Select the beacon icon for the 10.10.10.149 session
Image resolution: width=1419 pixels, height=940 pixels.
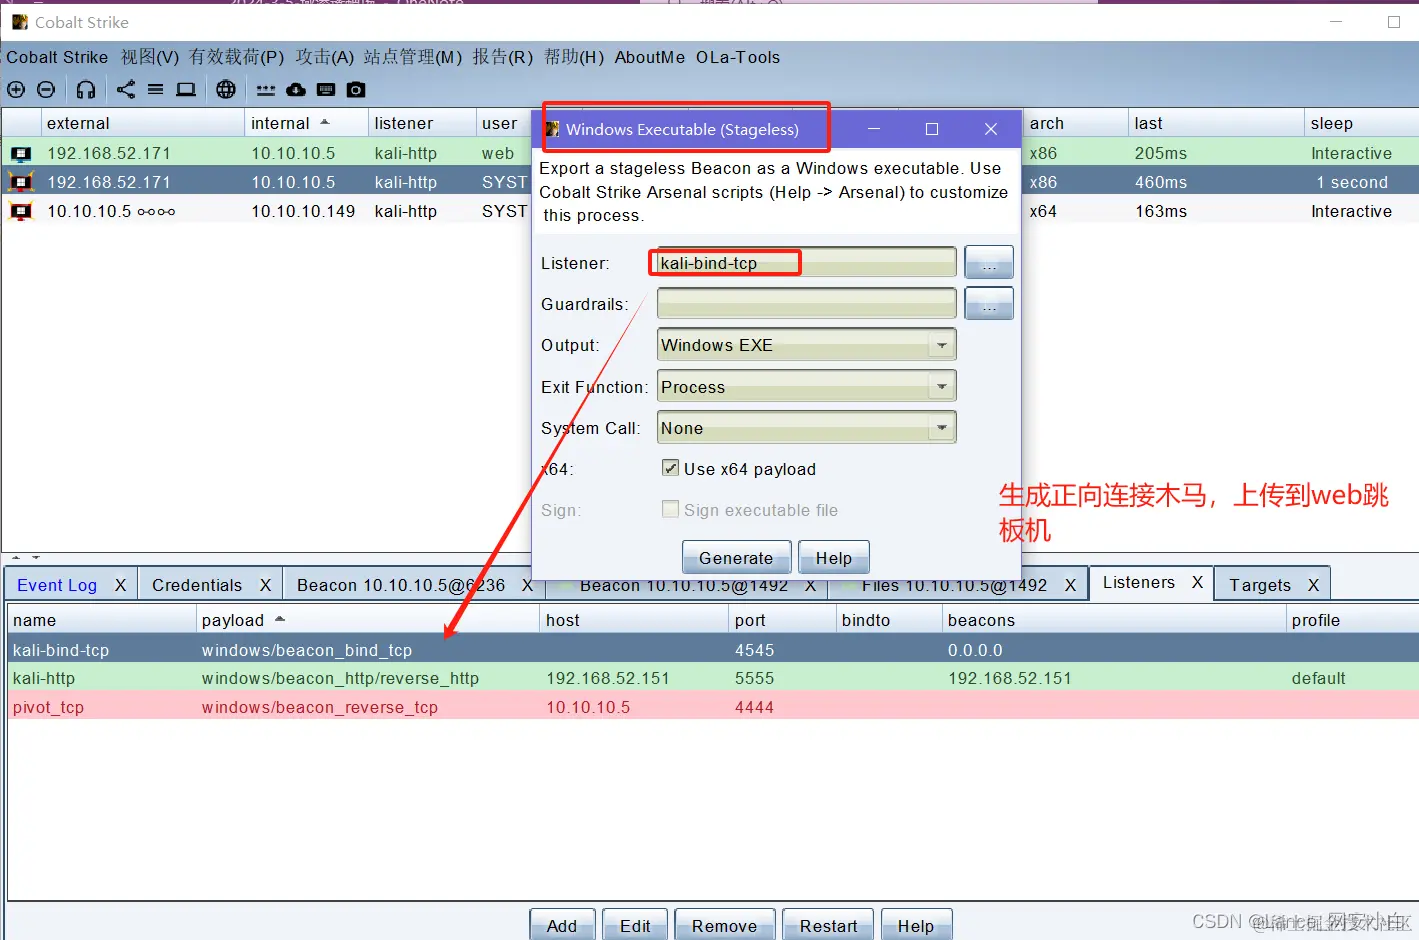coord(21,212)
